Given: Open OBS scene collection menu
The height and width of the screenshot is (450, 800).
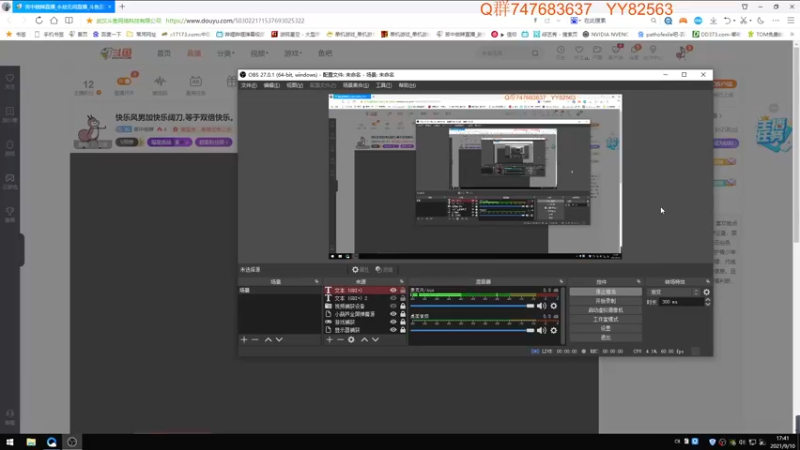Looking at the screenshot, I should click(356, 85).
